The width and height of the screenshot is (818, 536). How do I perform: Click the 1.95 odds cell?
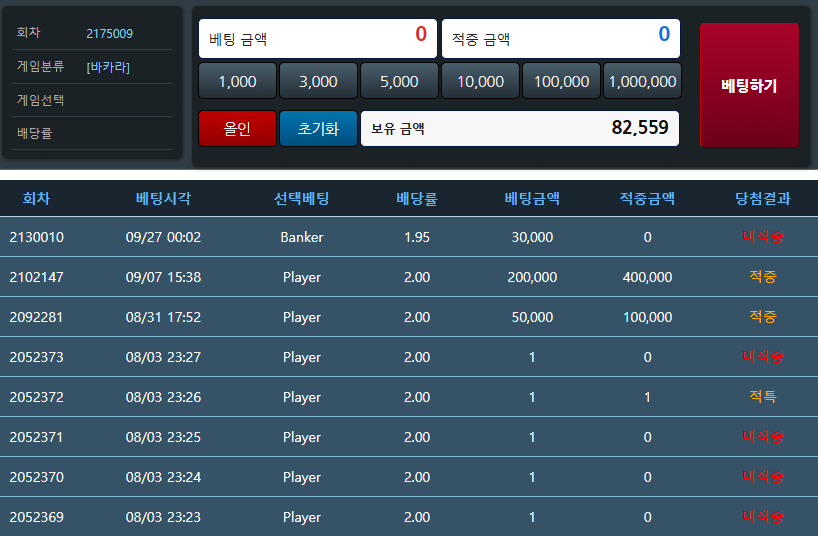(417, 237)
